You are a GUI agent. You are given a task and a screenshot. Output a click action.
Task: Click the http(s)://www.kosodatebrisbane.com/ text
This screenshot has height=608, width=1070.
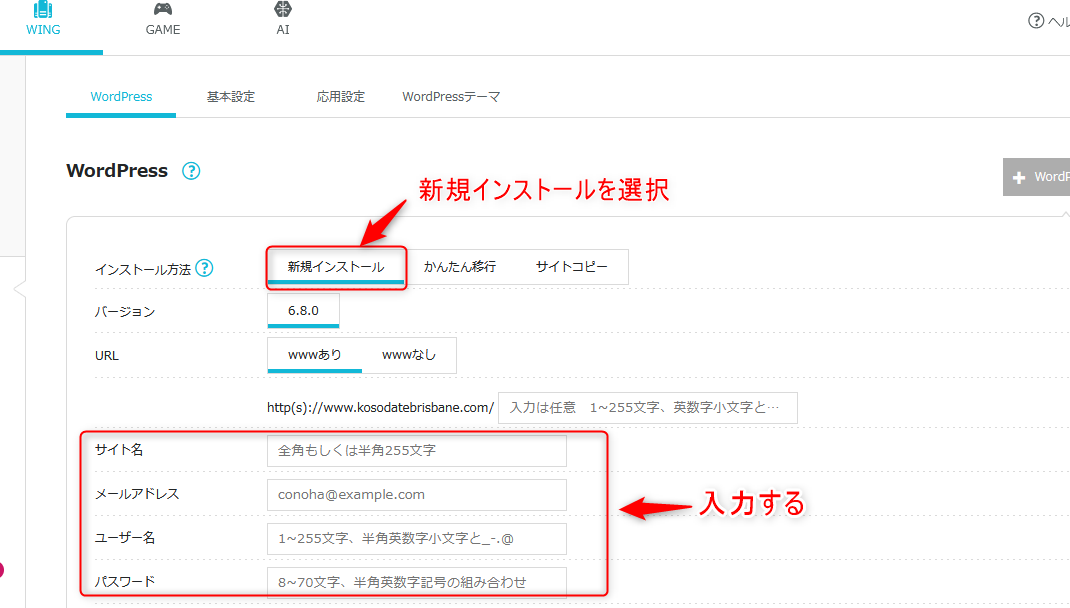coord(380,408)
